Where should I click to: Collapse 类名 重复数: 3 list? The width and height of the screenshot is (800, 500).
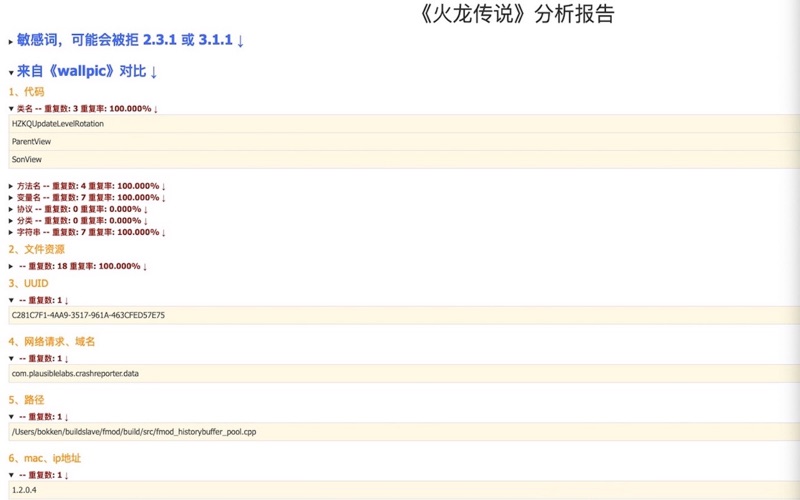click(x=83, y=109)
